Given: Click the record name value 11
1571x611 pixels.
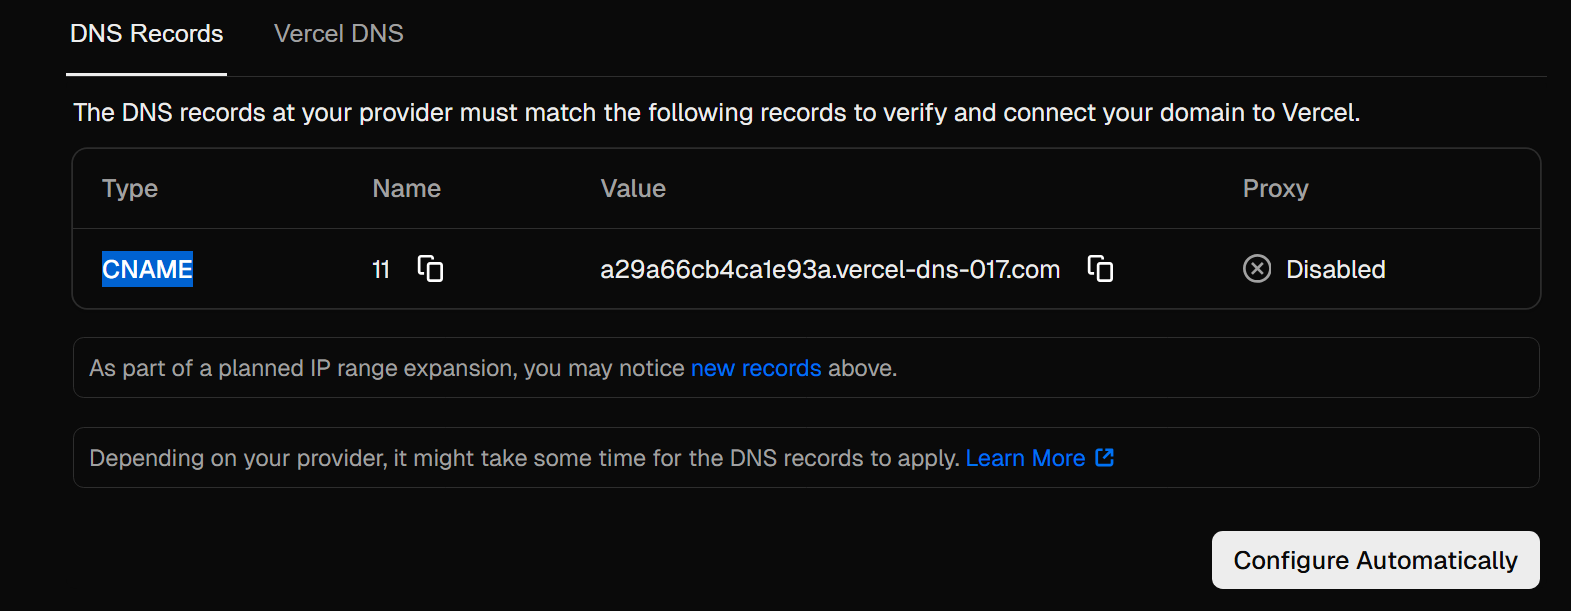Looking at the screenshot, I should pos(381,270).
